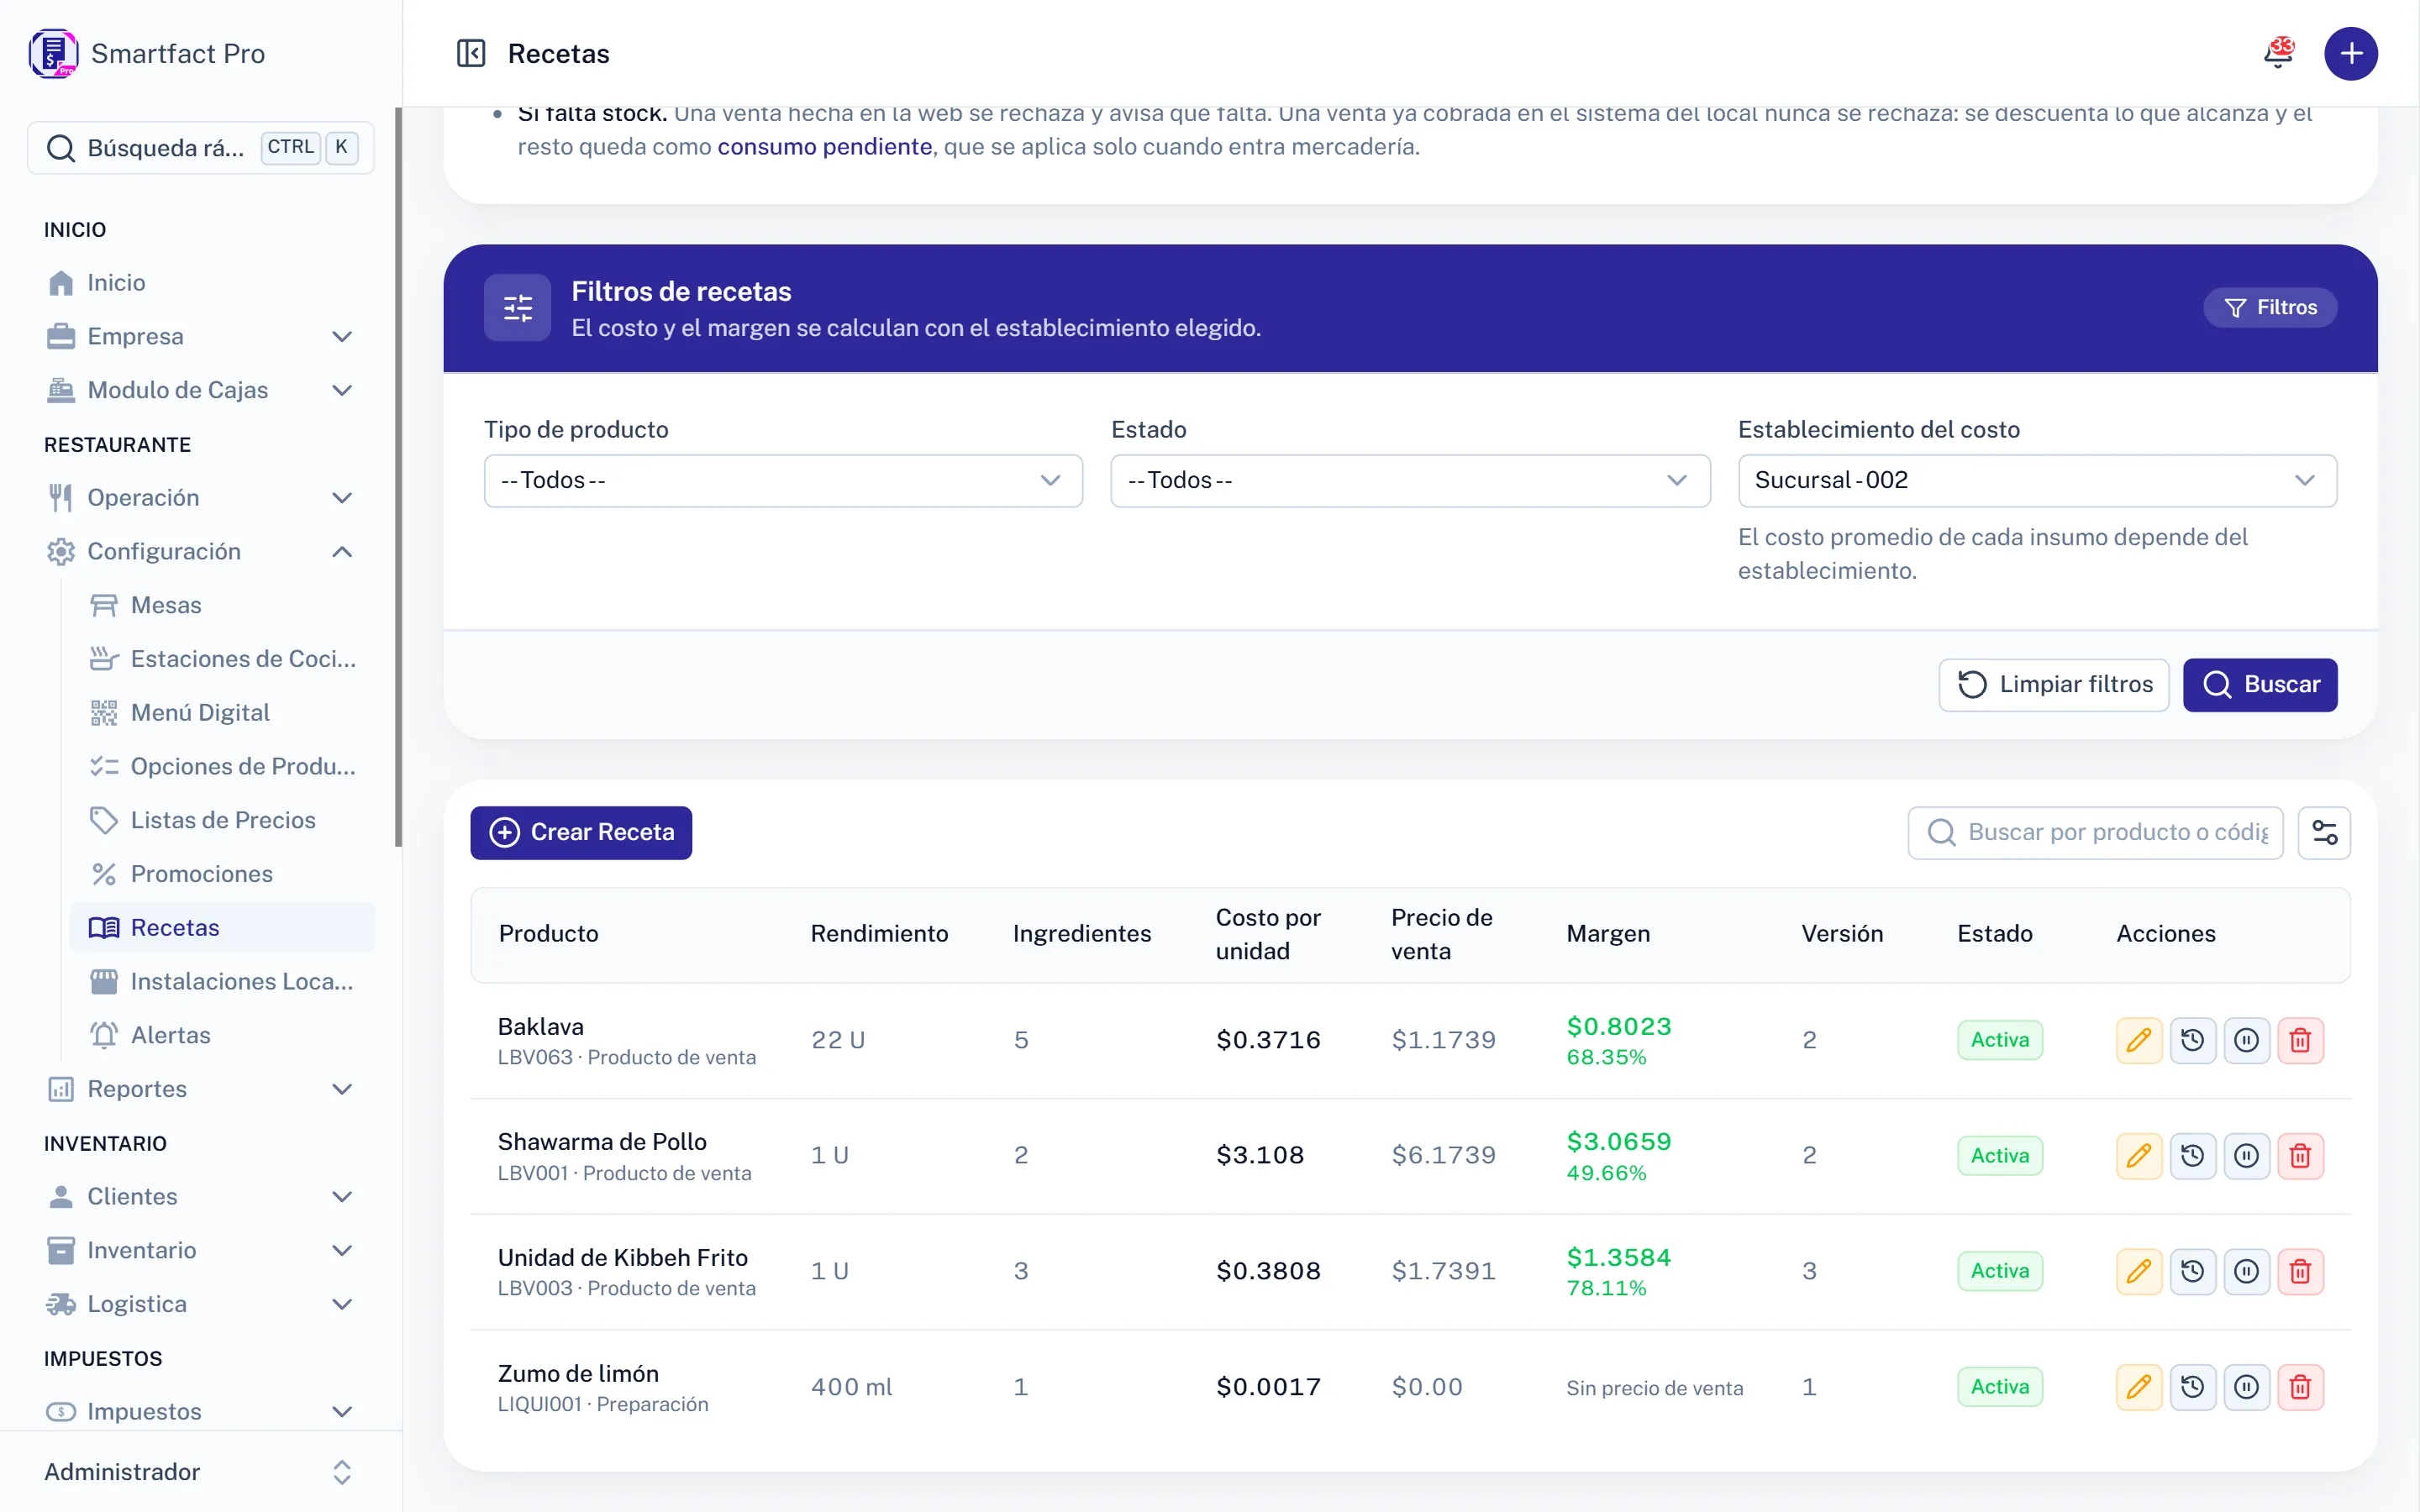Pause the Zumo de limón recipe
The height and width of the screenshot is (1512, 2420).
2246,1387
